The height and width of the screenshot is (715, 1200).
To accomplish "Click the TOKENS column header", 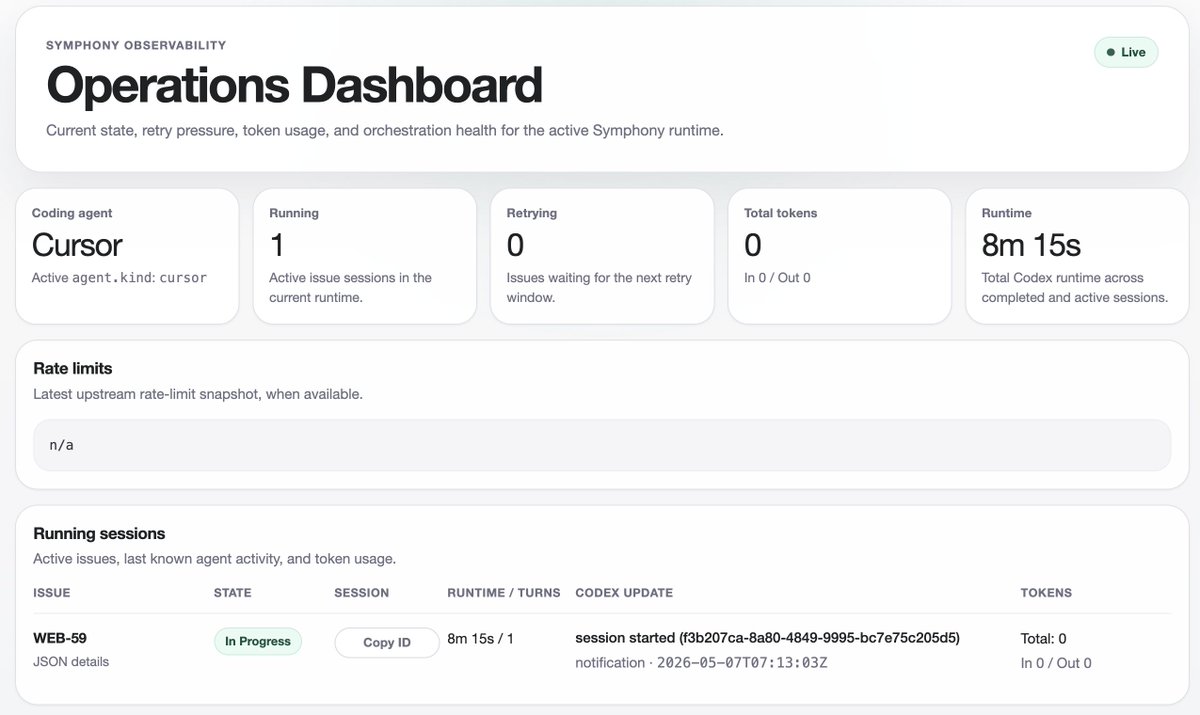I will pos(1046,593).
